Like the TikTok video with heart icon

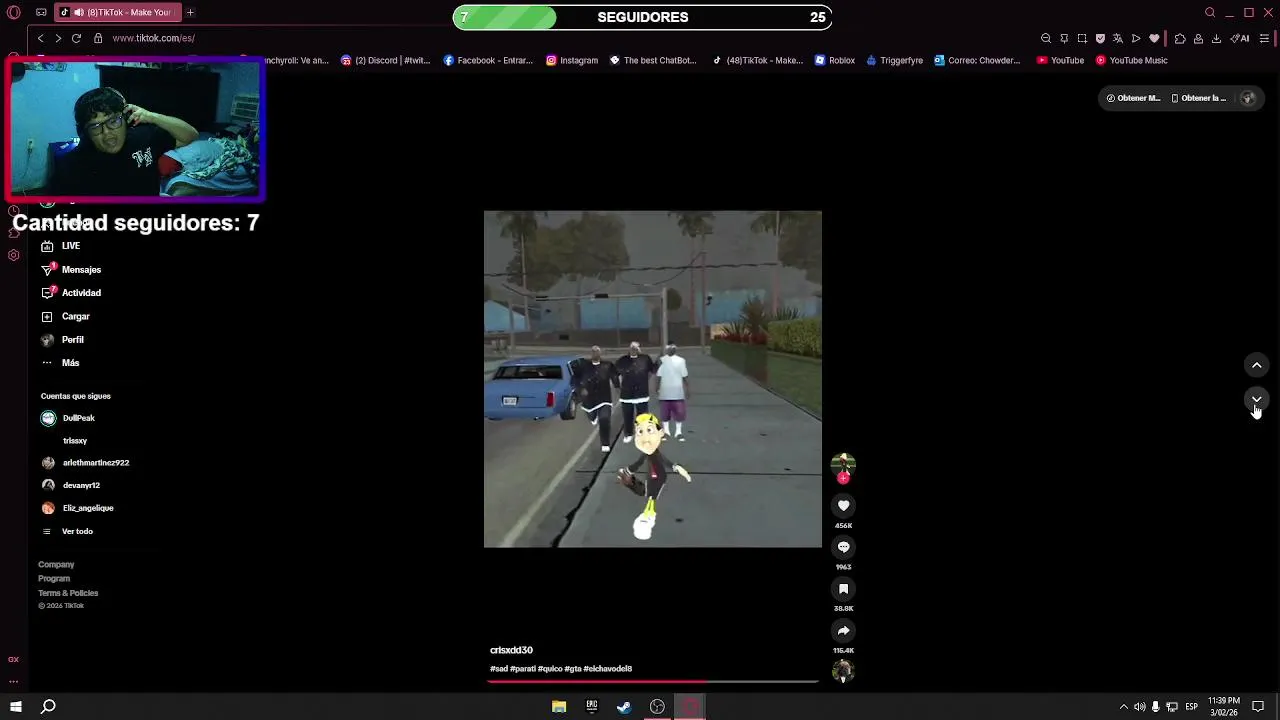pos(843,506)
